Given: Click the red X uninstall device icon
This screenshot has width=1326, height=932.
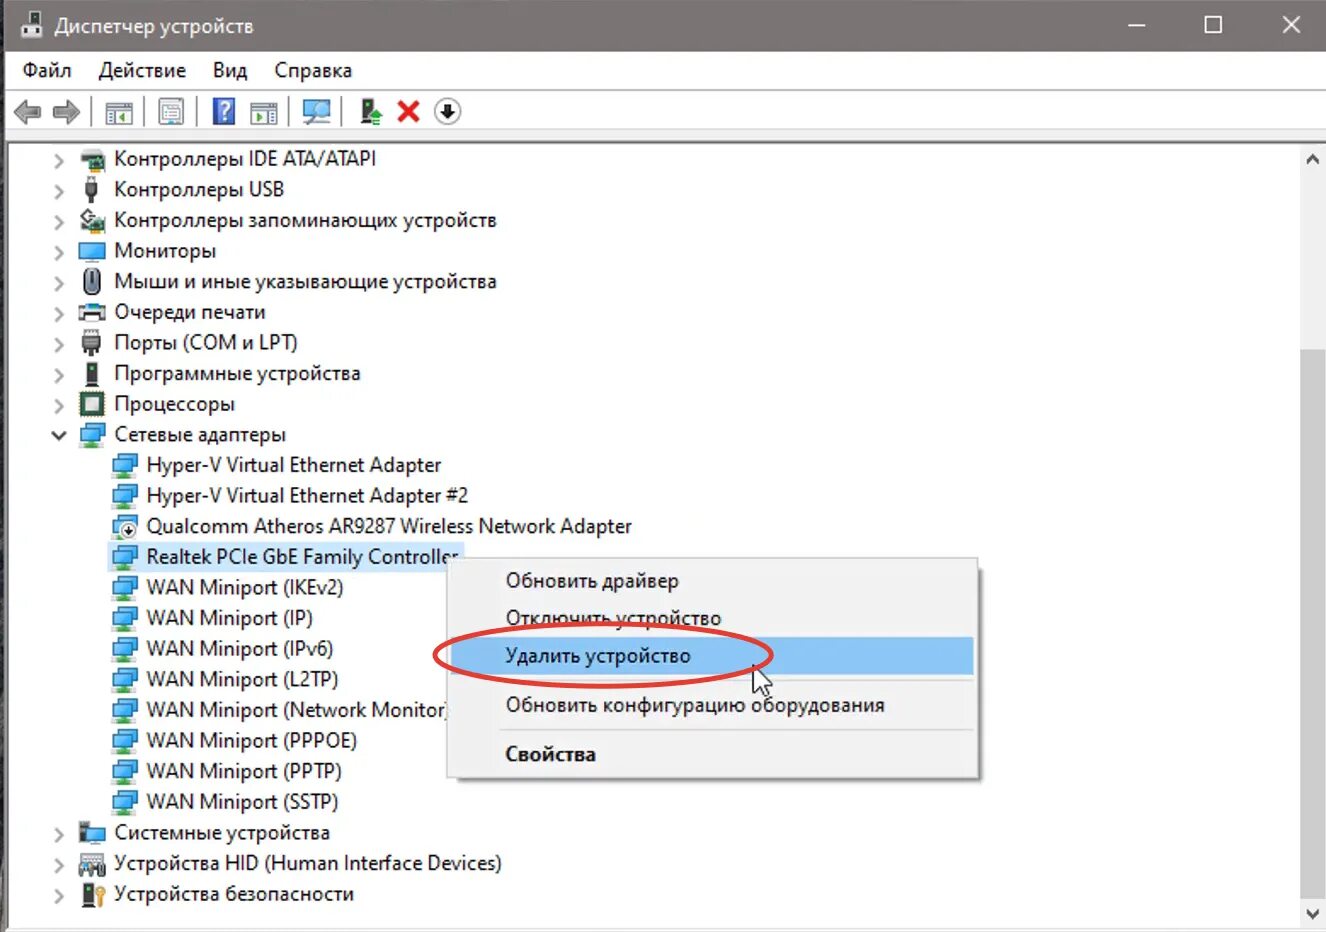Looking at the screenshot, I should (408, 111).
